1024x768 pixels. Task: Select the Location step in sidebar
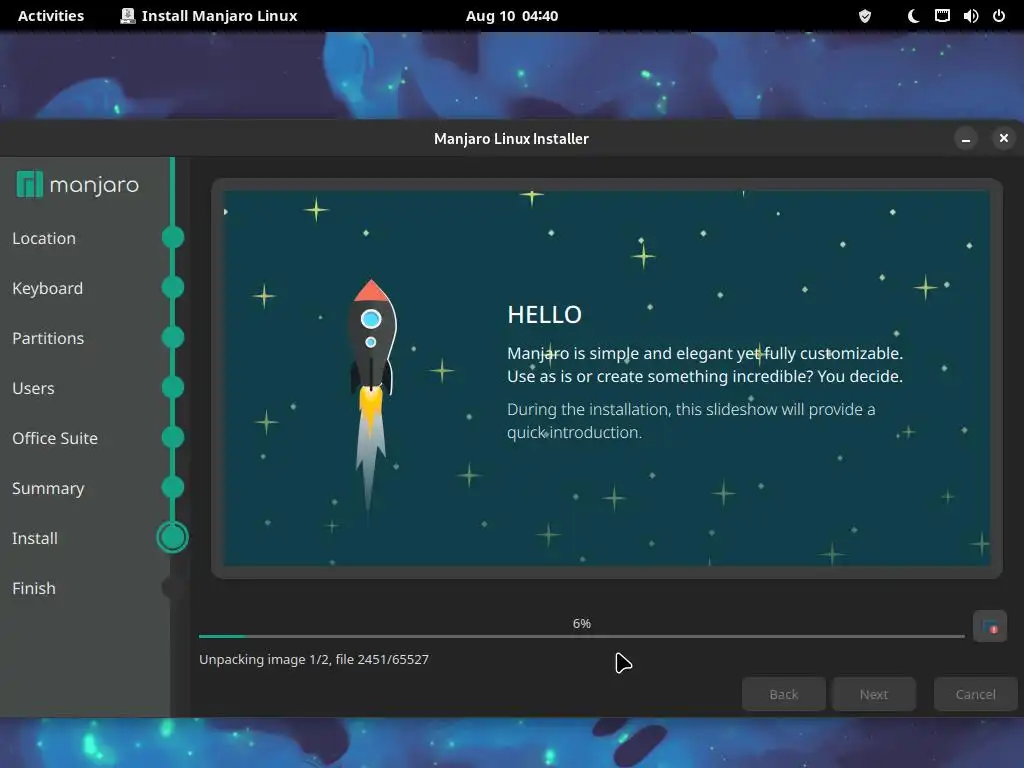tap(44, 238)
